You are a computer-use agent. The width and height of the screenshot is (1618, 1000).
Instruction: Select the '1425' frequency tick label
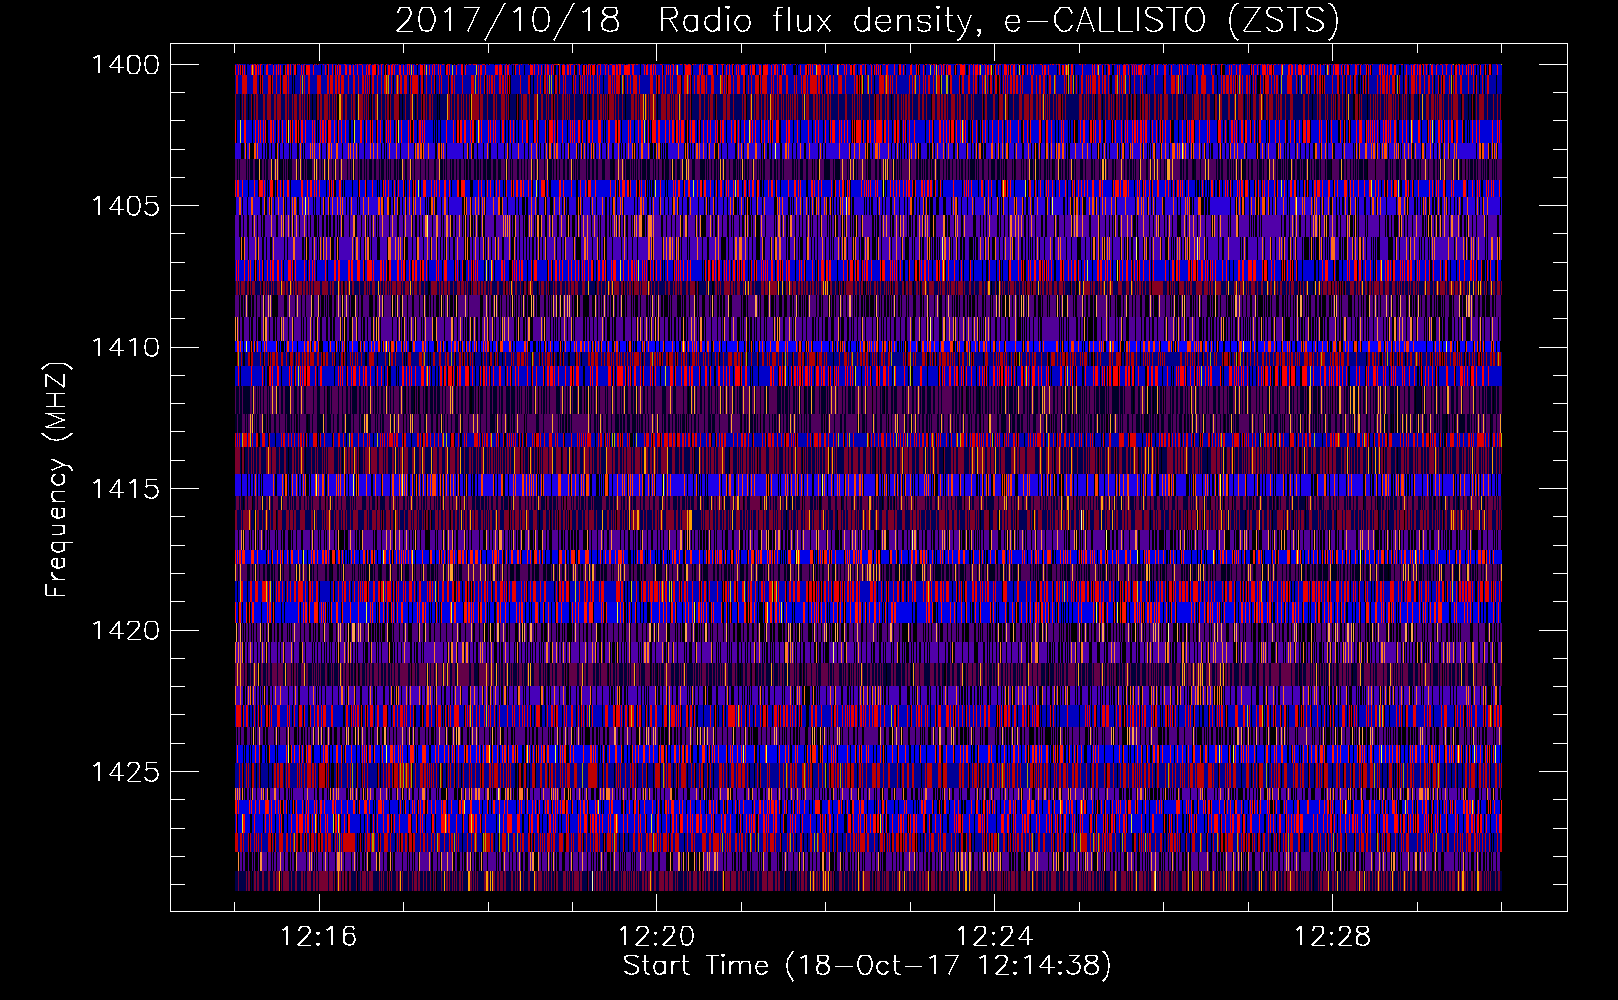(125, 772)
